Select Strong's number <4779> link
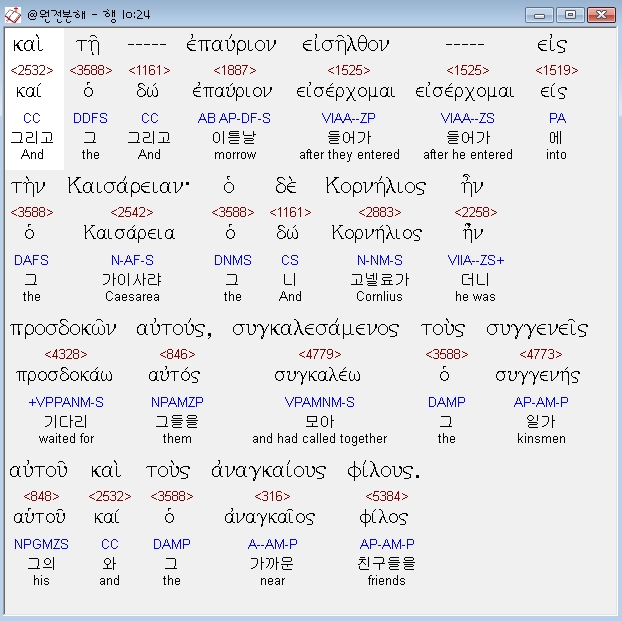Screen dimensions: 622x621 [x=319, y=354]
